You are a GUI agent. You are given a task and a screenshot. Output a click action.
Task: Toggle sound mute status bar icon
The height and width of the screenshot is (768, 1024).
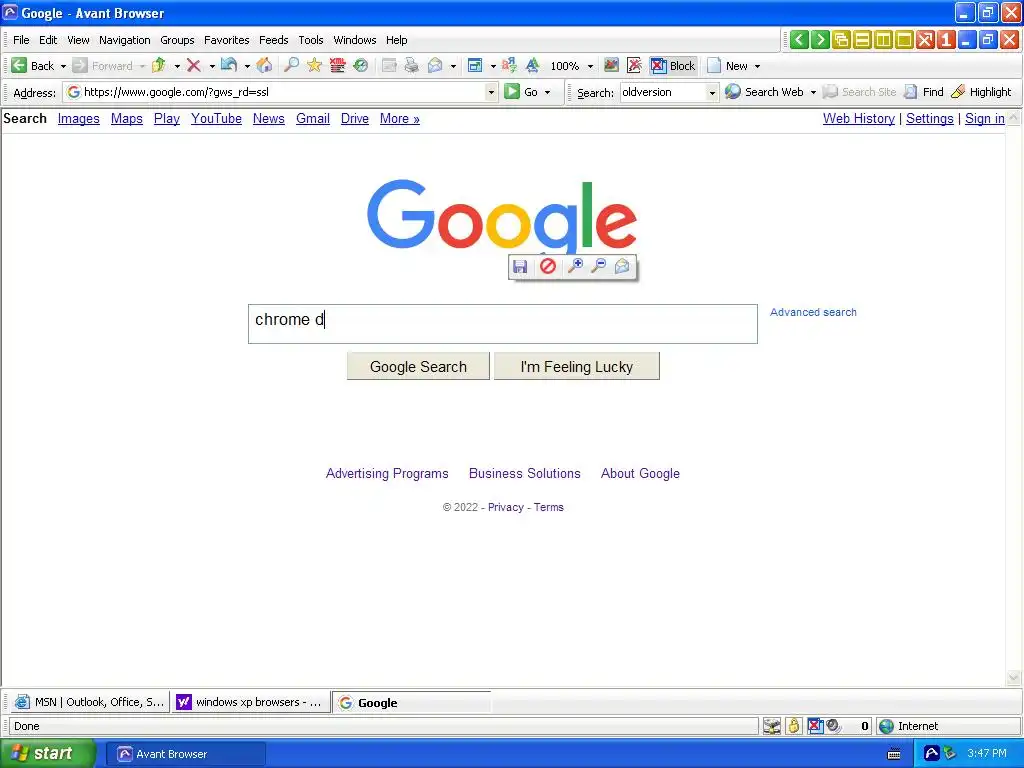click(833, 726)
